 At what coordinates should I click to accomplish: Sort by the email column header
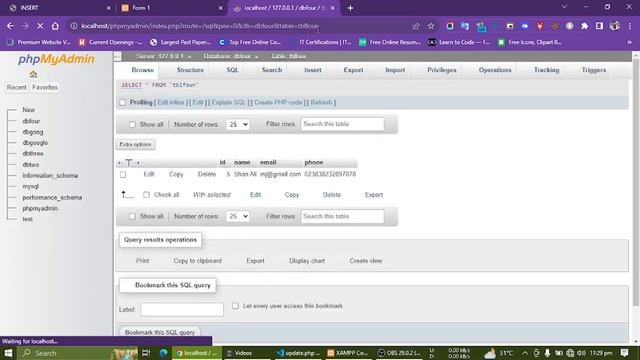(x=268, y=162)
